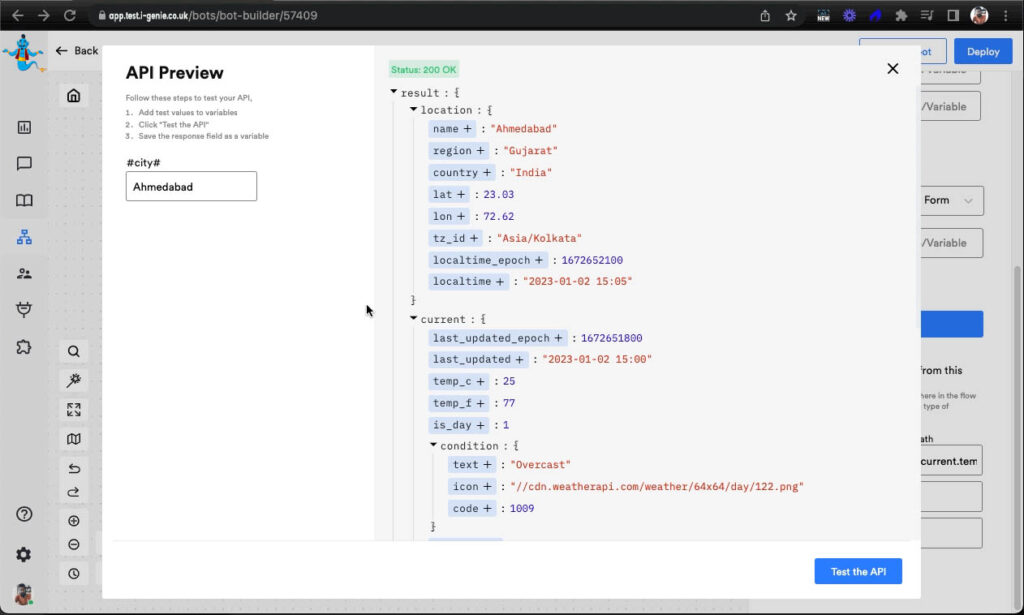Close the API Preview dialog
The width and height of the screenshot is (1024, 615).
click(x=893, y=69)
